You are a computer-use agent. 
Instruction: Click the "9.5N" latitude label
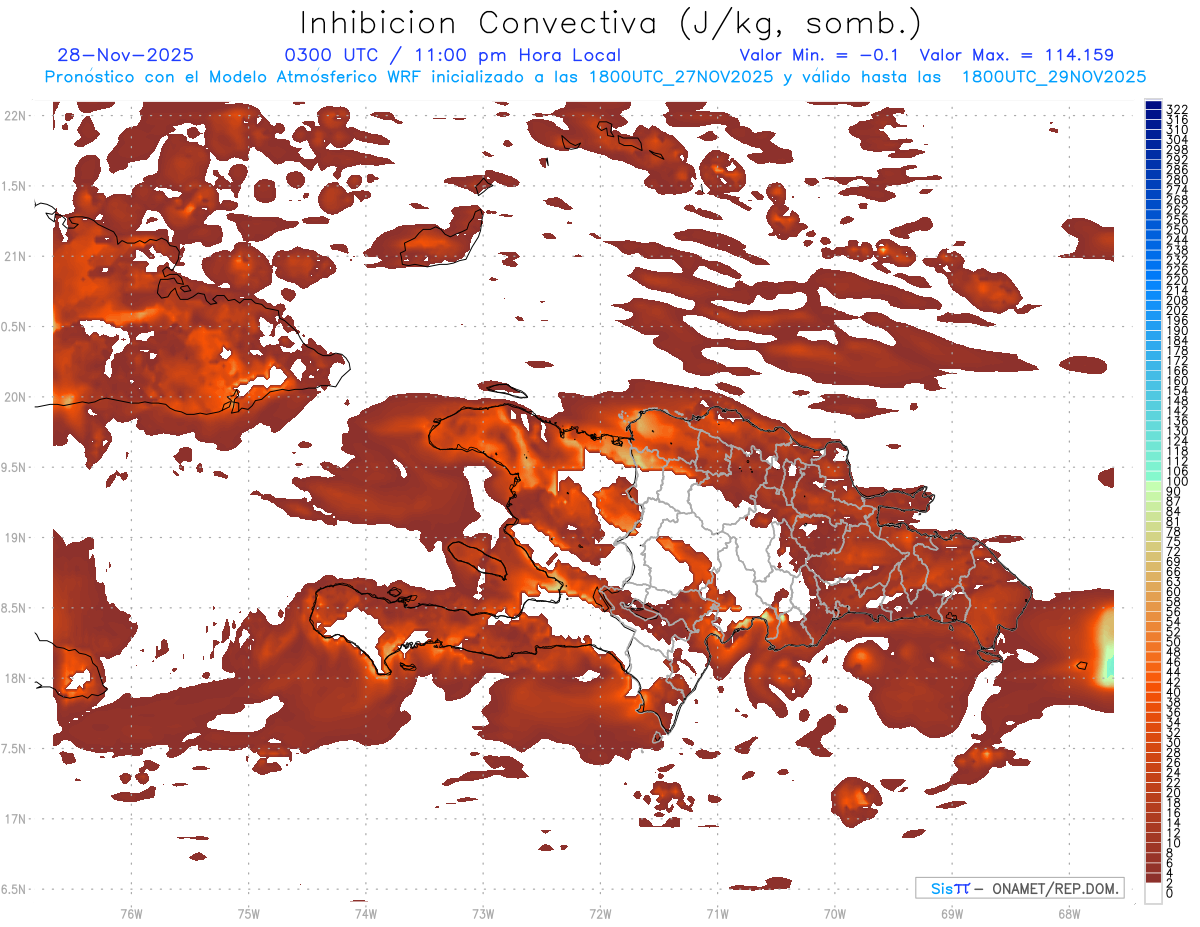15,468
